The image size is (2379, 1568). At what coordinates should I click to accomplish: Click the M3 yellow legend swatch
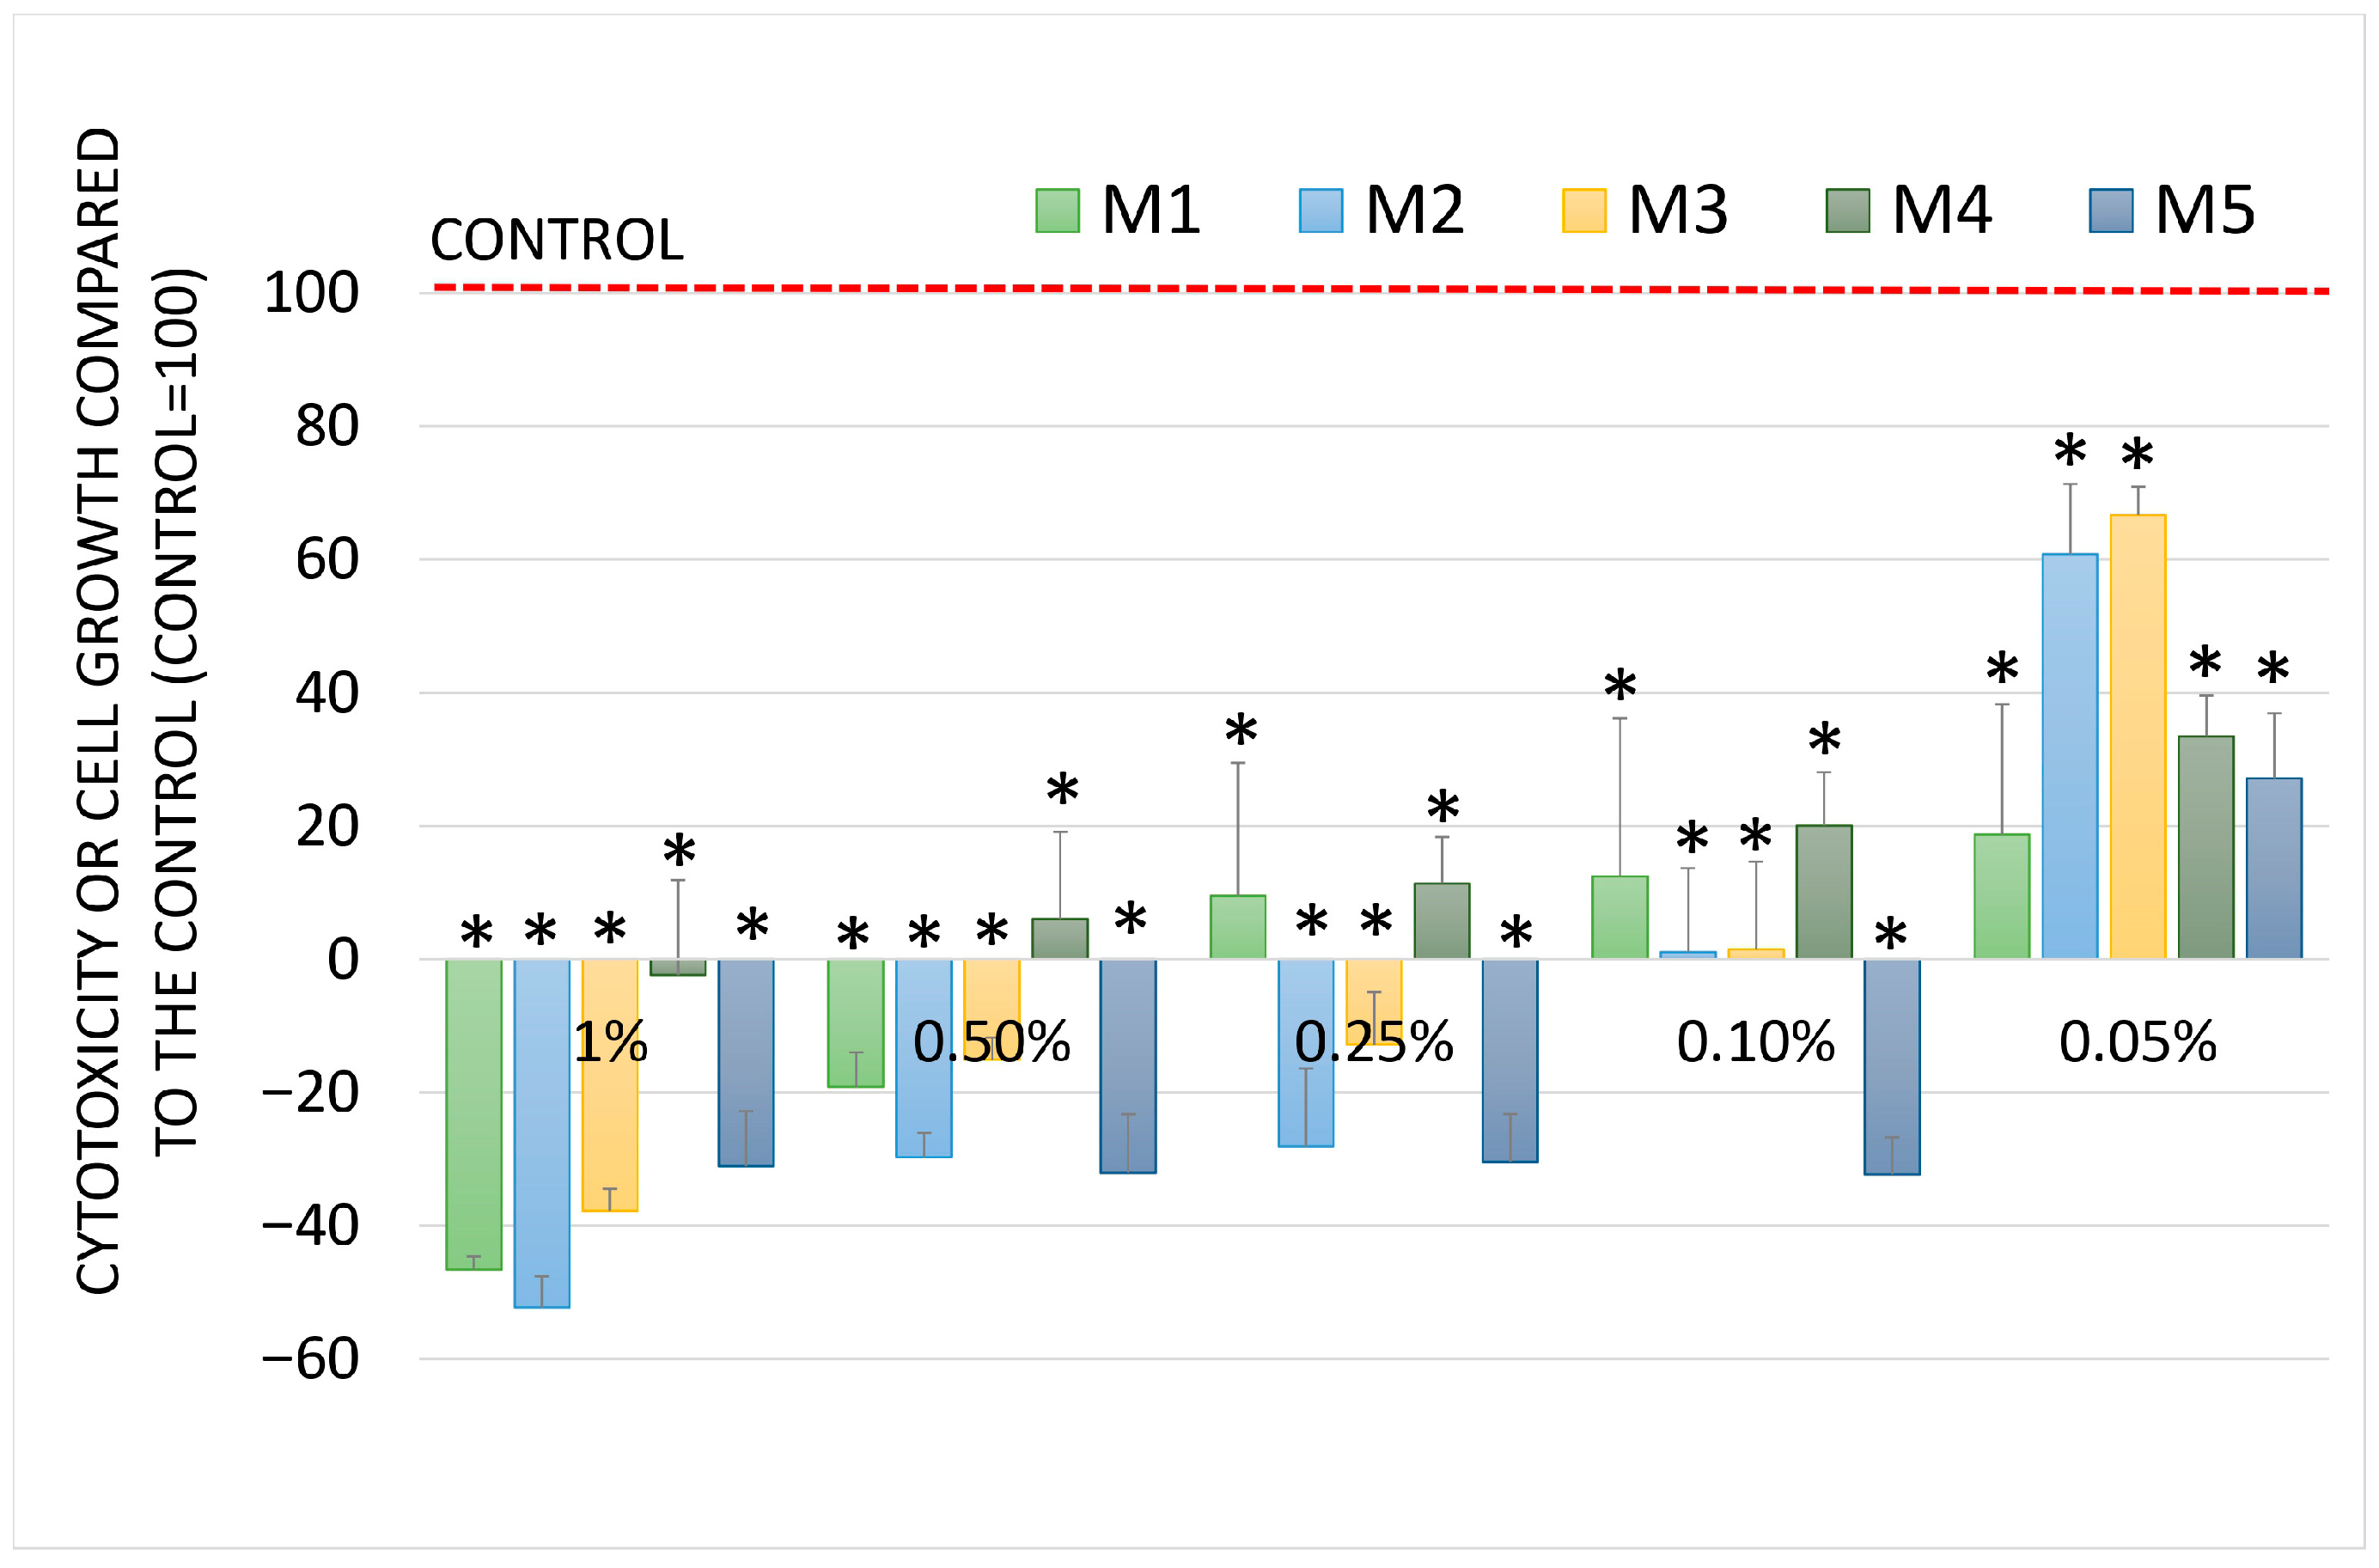coord(1583,211)
